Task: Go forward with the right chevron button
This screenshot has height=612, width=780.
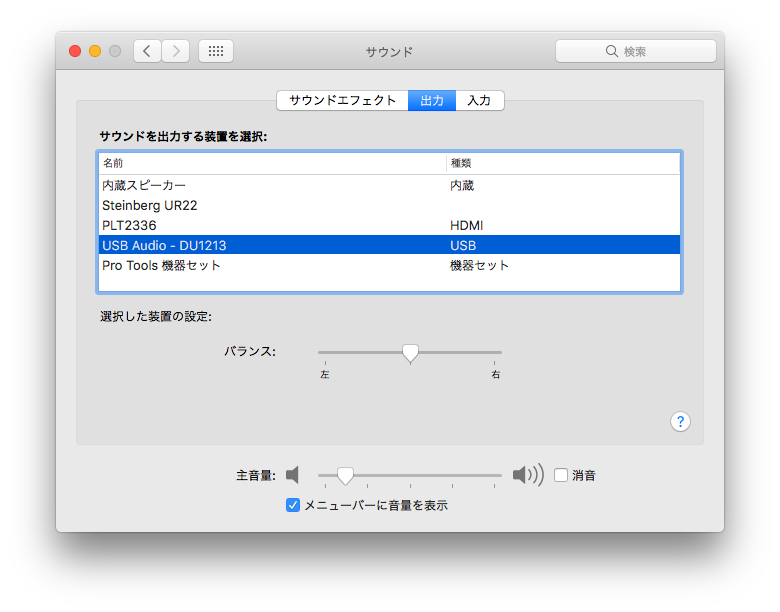Action: (x=176, y=51)
